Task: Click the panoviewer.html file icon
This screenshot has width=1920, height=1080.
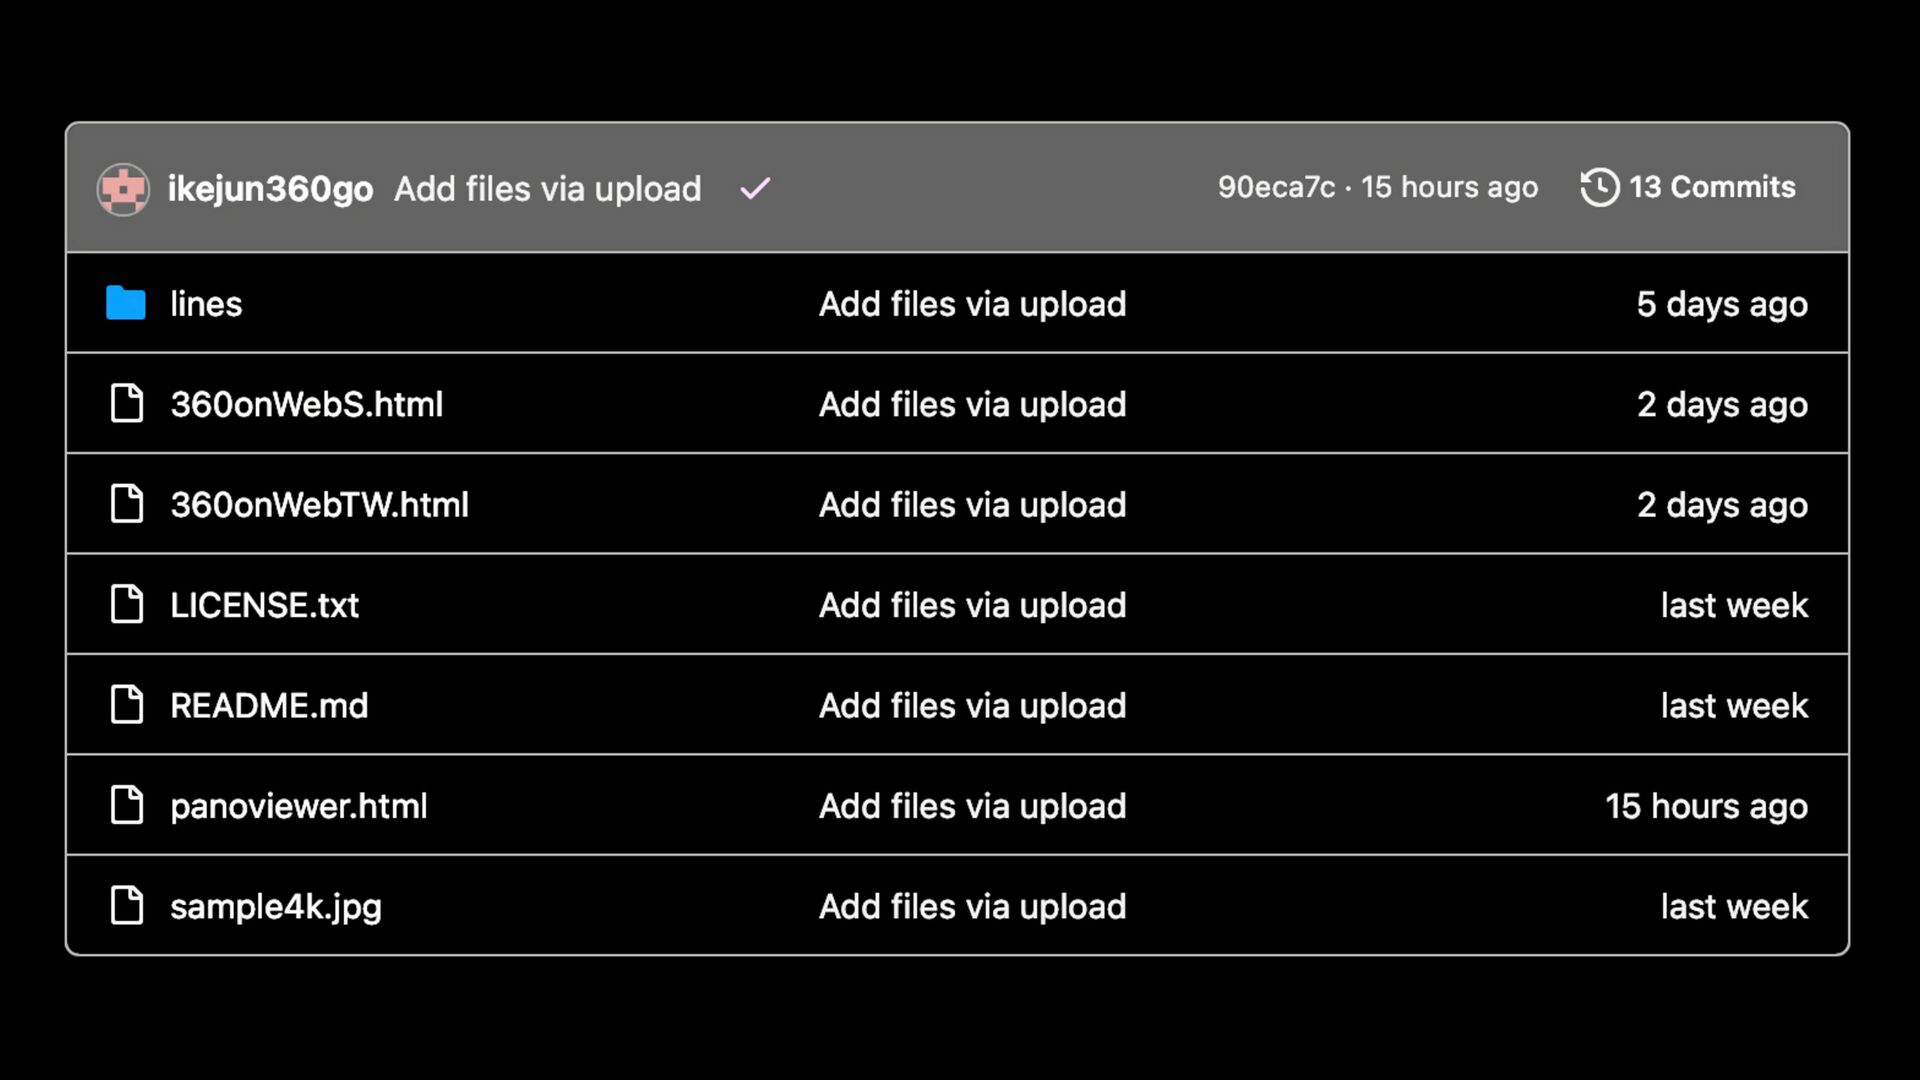Action: point(127,805)
